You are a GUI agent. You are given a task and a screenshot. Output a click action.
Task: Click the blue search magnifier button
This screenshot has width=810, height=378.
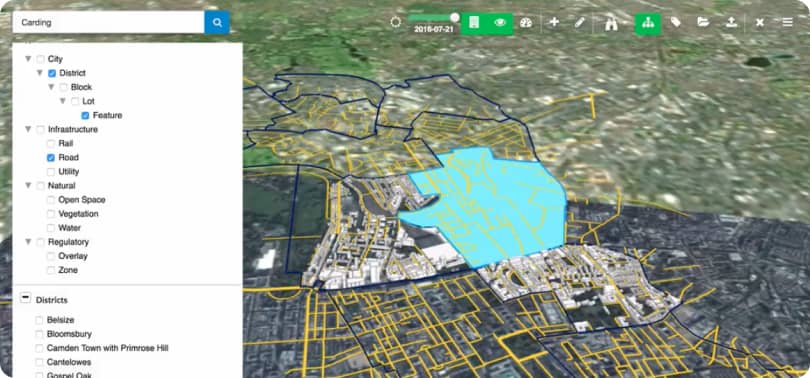pos(217,23)
